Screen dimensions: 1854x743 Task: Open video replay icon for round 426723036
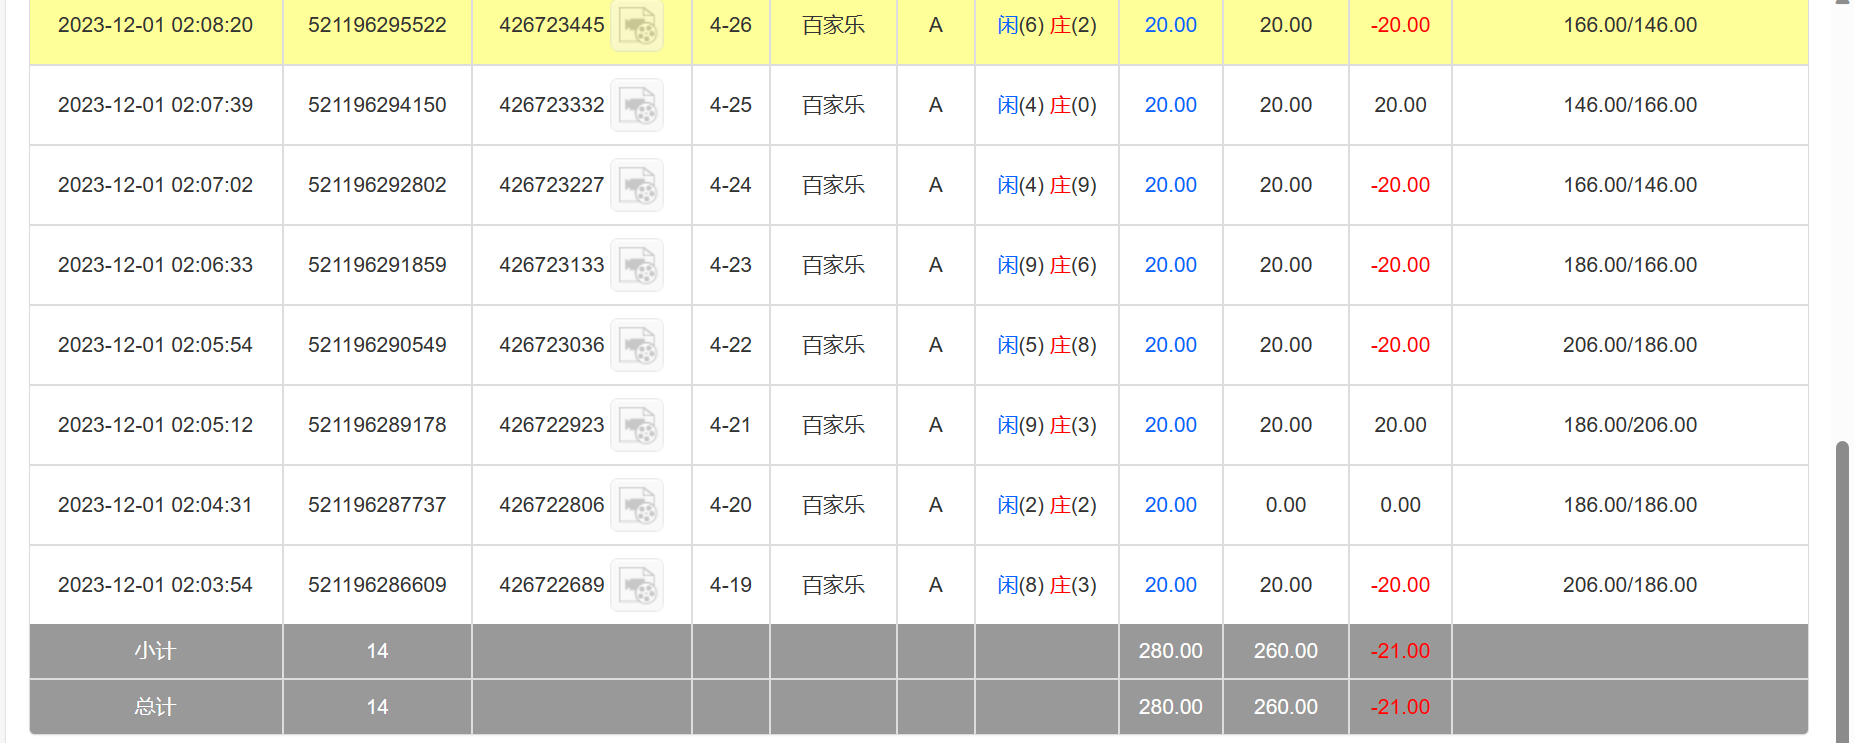pos(637,346)
